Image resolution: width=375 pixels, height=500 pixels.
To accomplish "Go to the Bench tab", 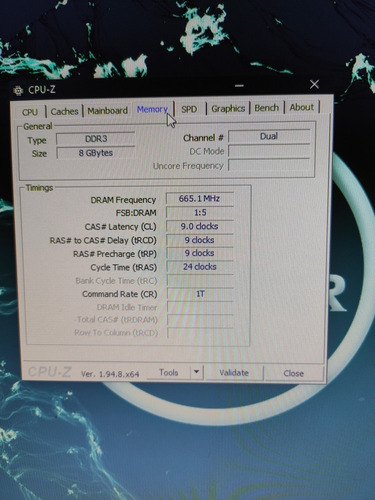I will pyautogui.click(x=267, y=108).
